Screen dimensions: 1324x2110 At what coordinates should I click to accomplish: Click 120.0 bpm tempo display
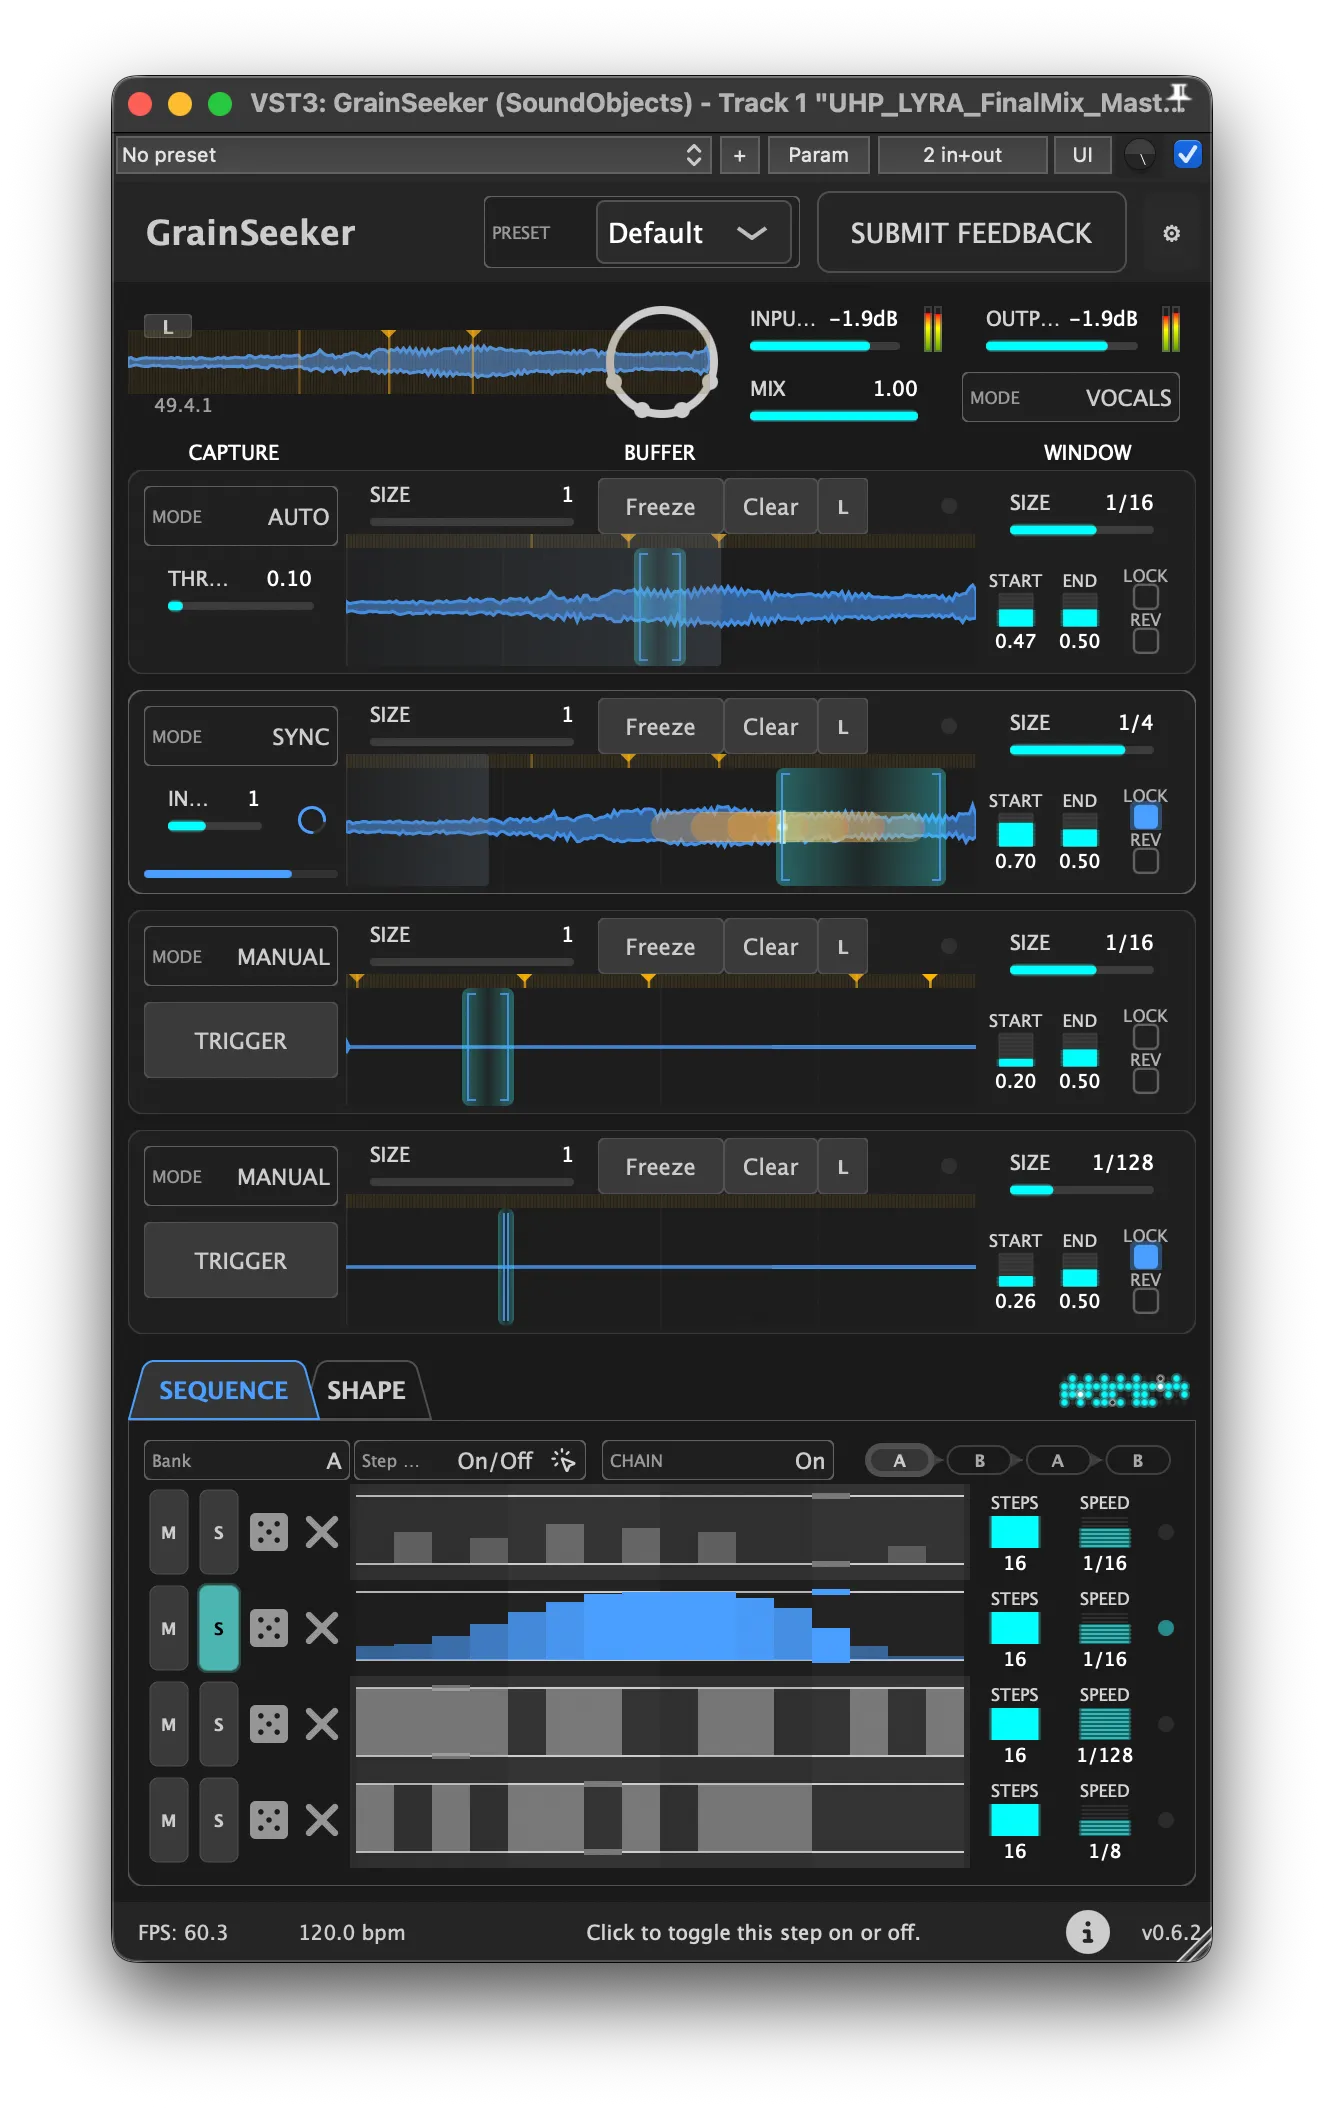click(x=352, y=1932)
